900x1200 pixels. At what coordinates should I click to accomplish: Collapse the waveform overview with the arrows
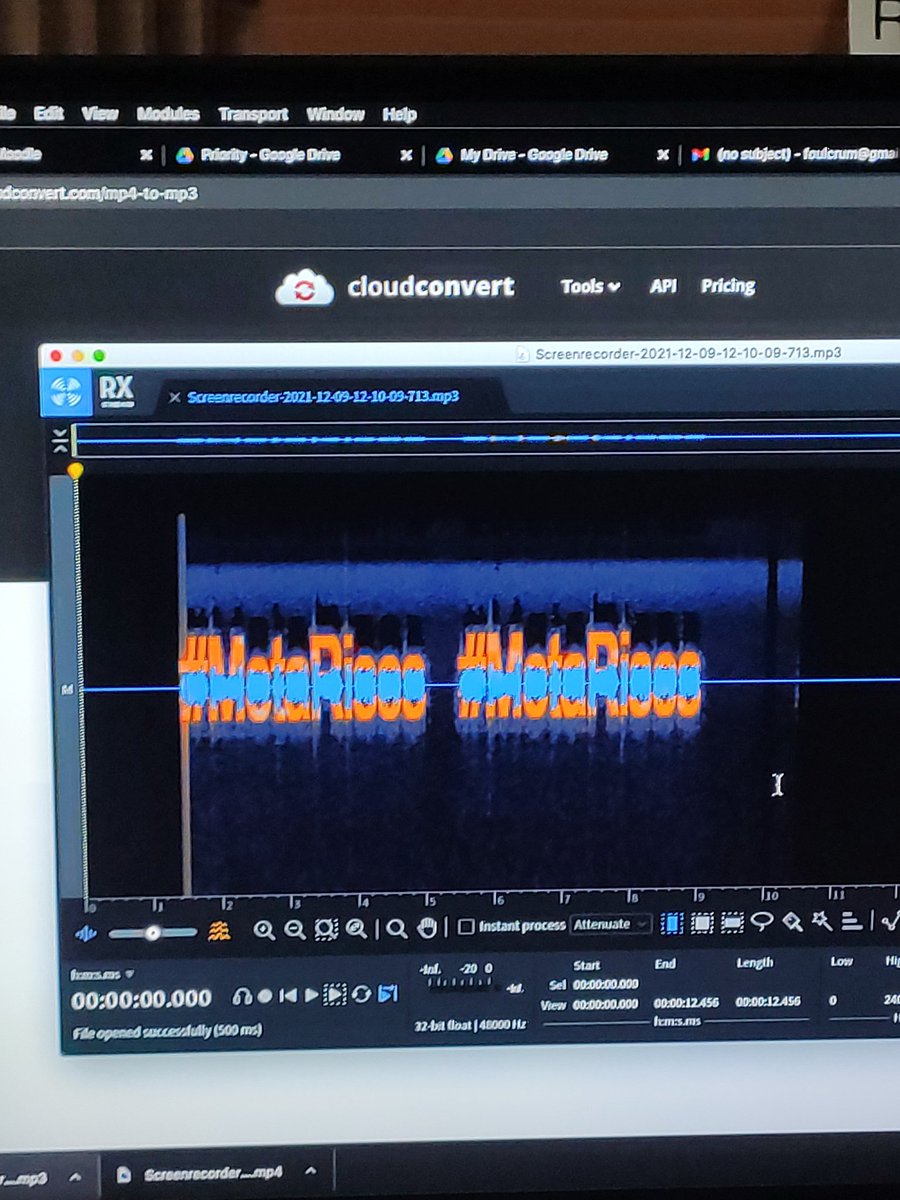tap(60, 440)
